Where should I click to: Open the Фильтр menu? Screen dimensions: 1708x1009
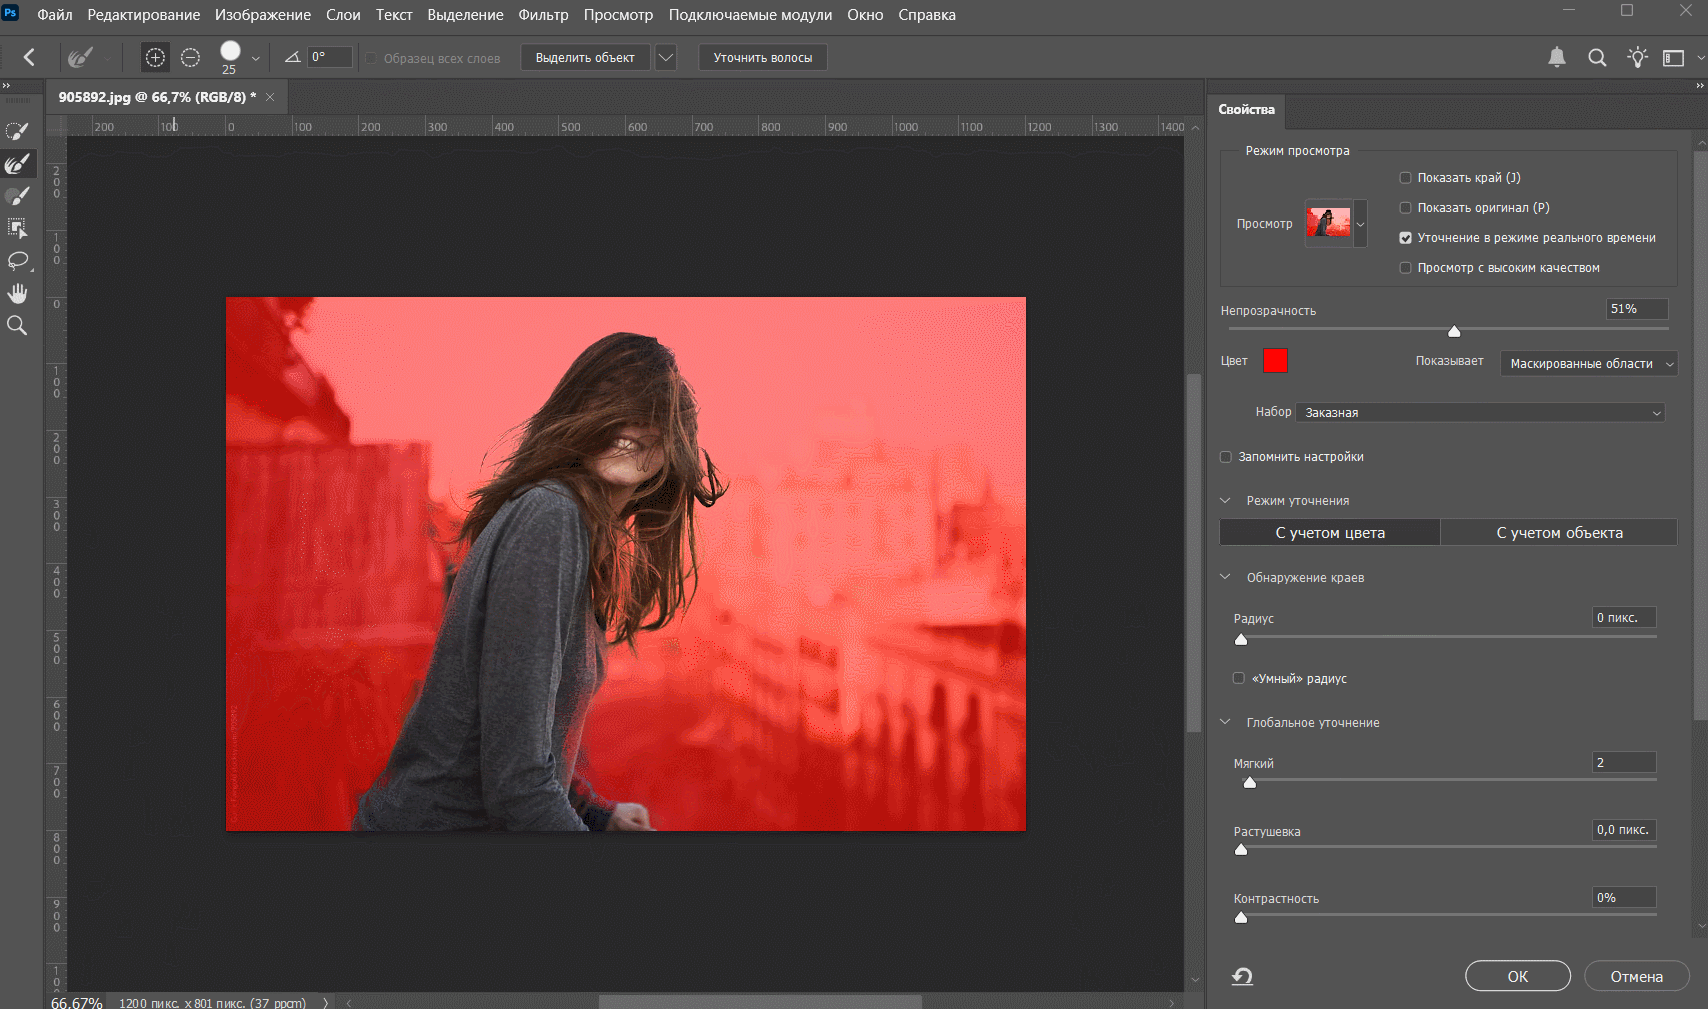point(543,15)
